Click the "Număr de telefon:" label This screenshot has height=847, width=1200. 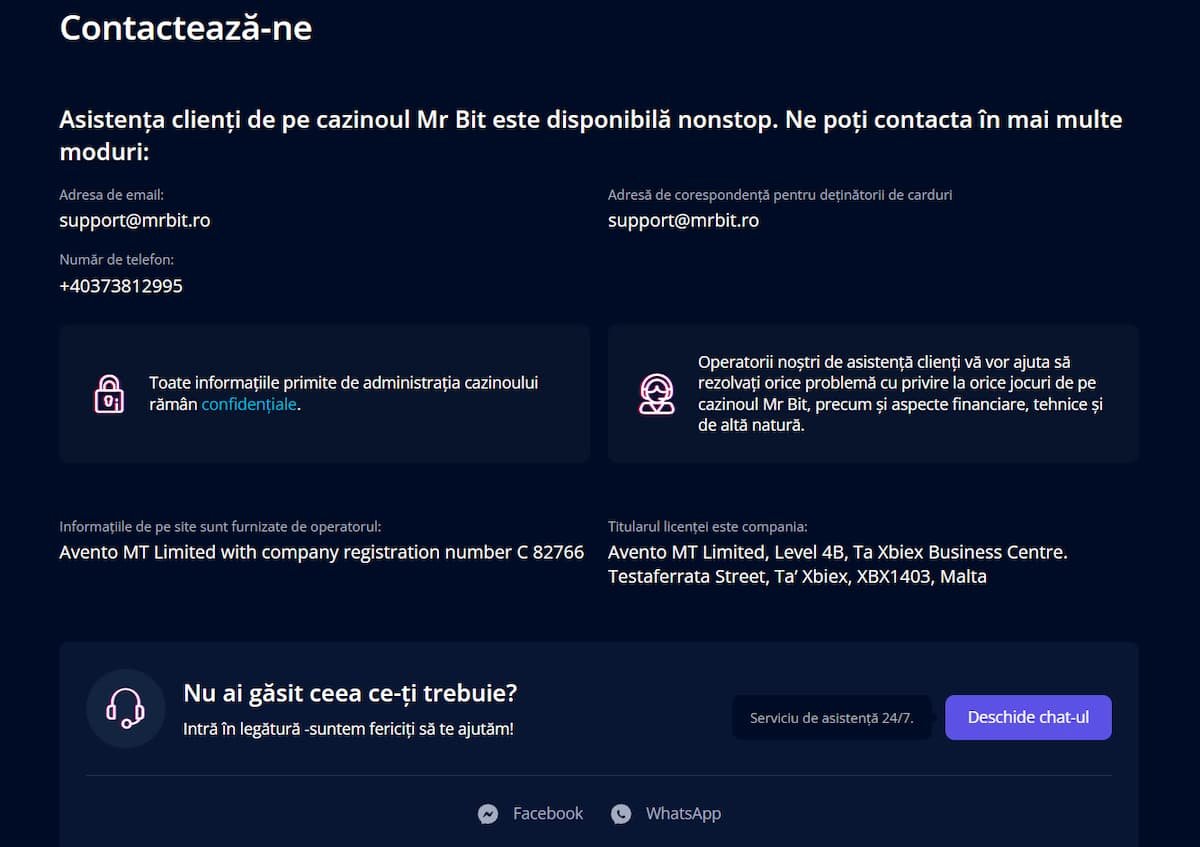(x=116, y=260)
